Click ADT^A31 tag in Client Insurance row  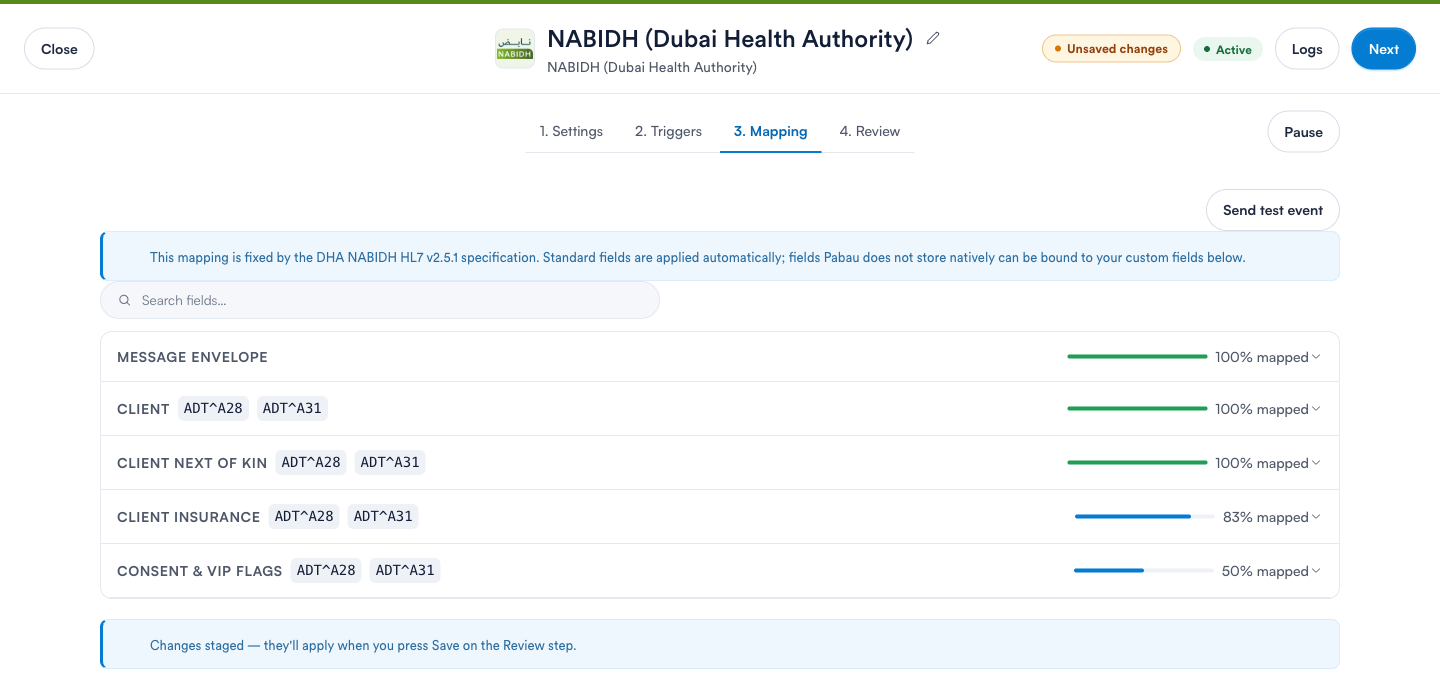(x=383, y=517)
